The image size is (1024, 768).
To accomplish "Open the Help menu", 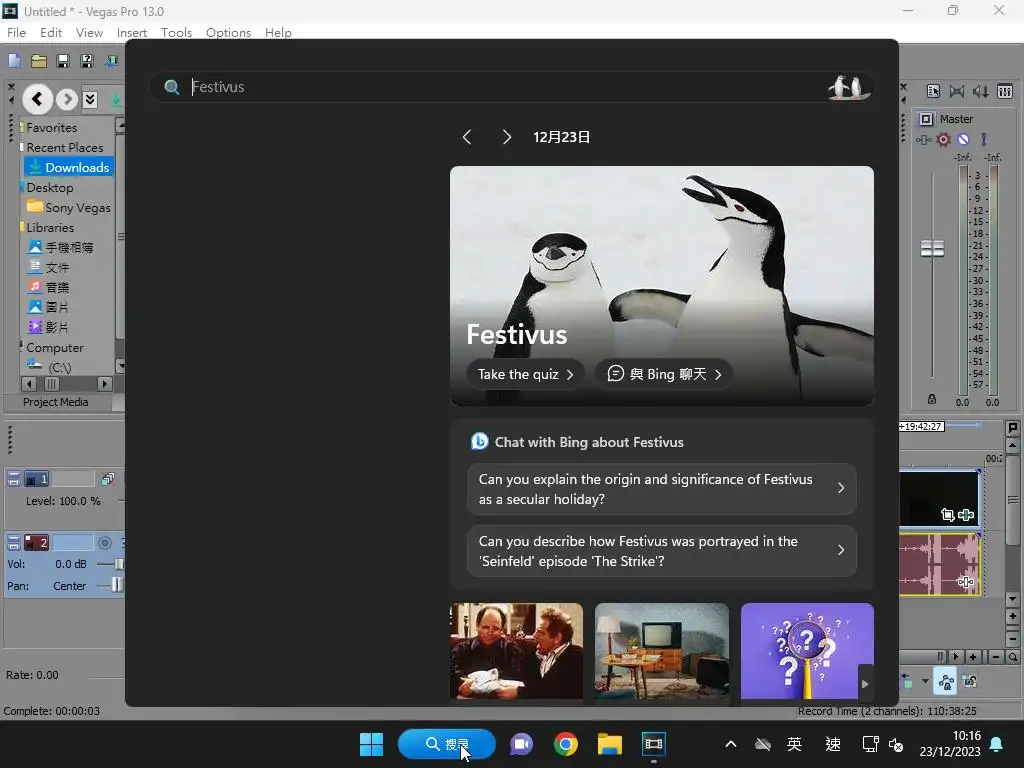I will pos(278,33).
